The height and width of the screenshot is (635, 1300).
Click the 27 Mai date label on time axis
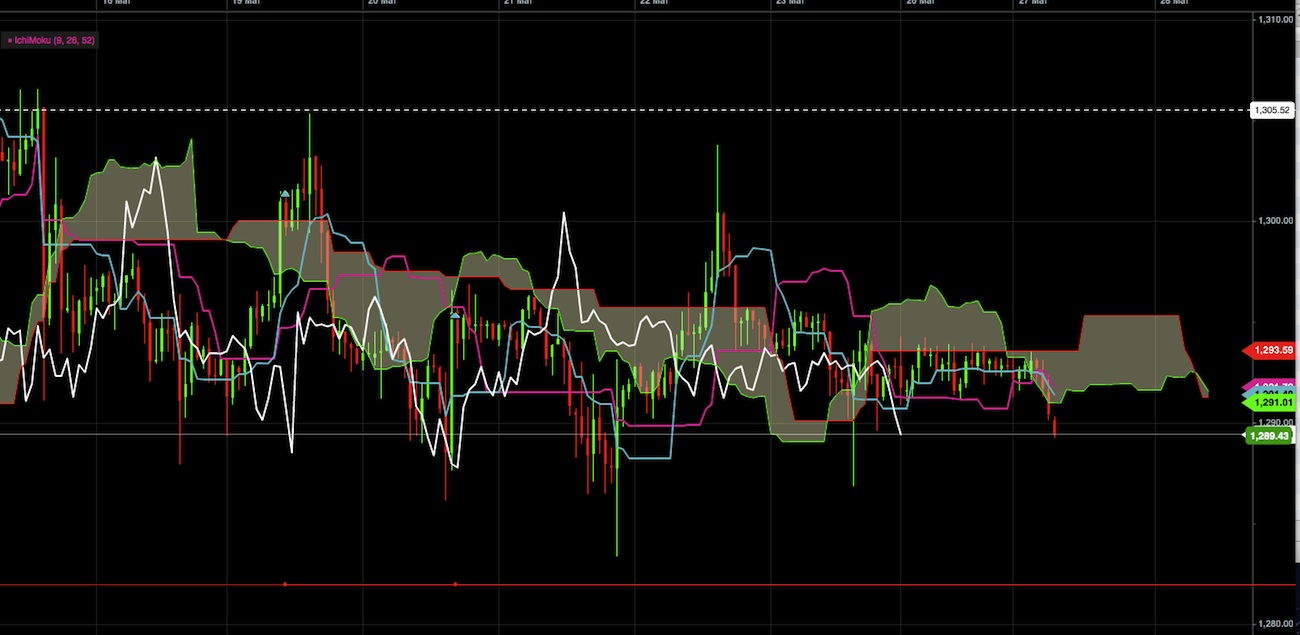click(x=1032, y=3)
